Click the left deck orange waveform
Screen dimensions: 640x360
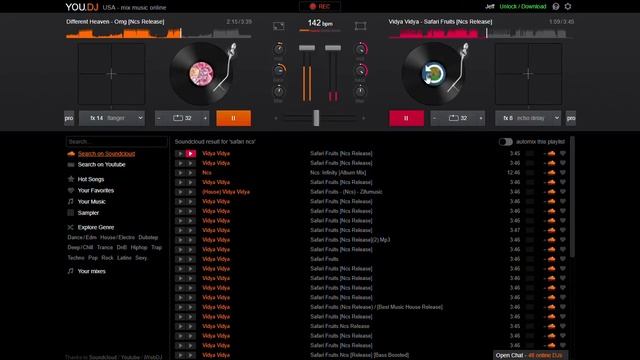[158, 33]
